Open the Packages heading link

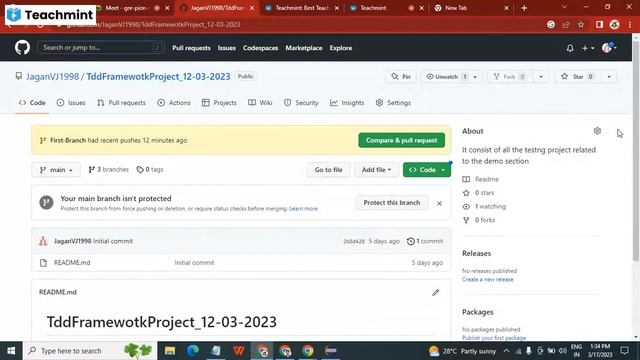click(478, 312)
